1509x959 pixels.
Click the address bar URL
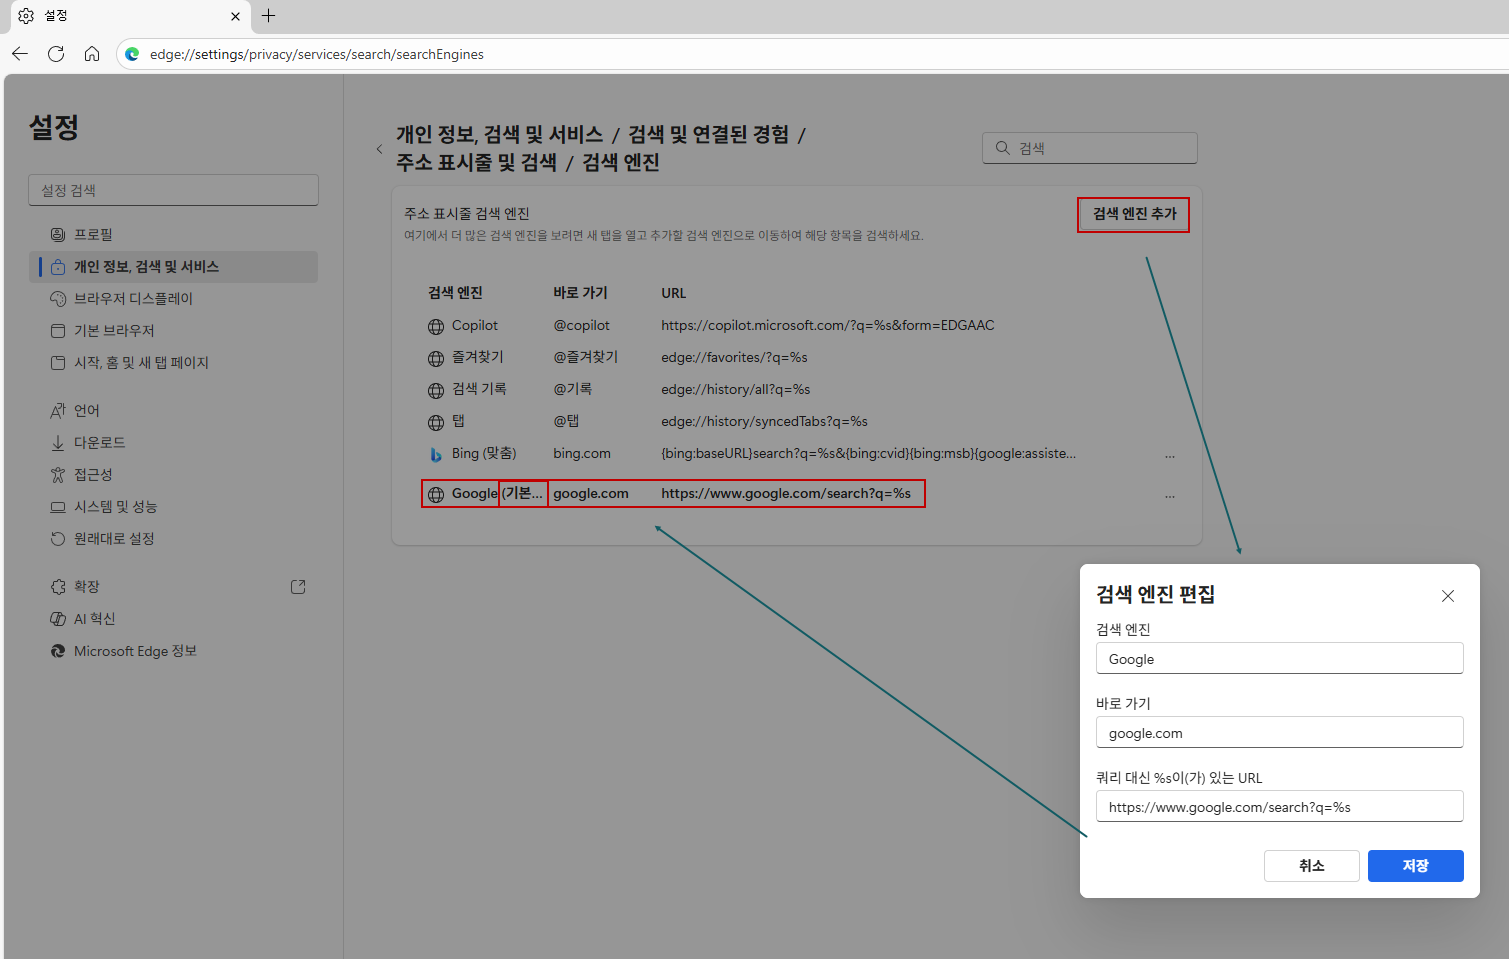317,54
